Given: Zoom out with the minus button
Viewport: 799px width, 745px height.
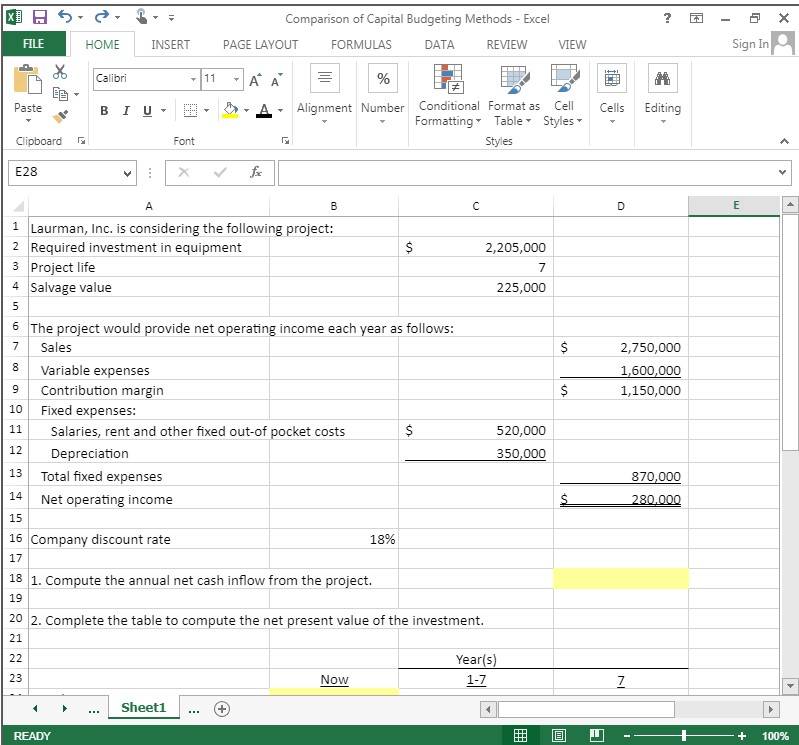Looking at the screenshot, I should 627,736.
